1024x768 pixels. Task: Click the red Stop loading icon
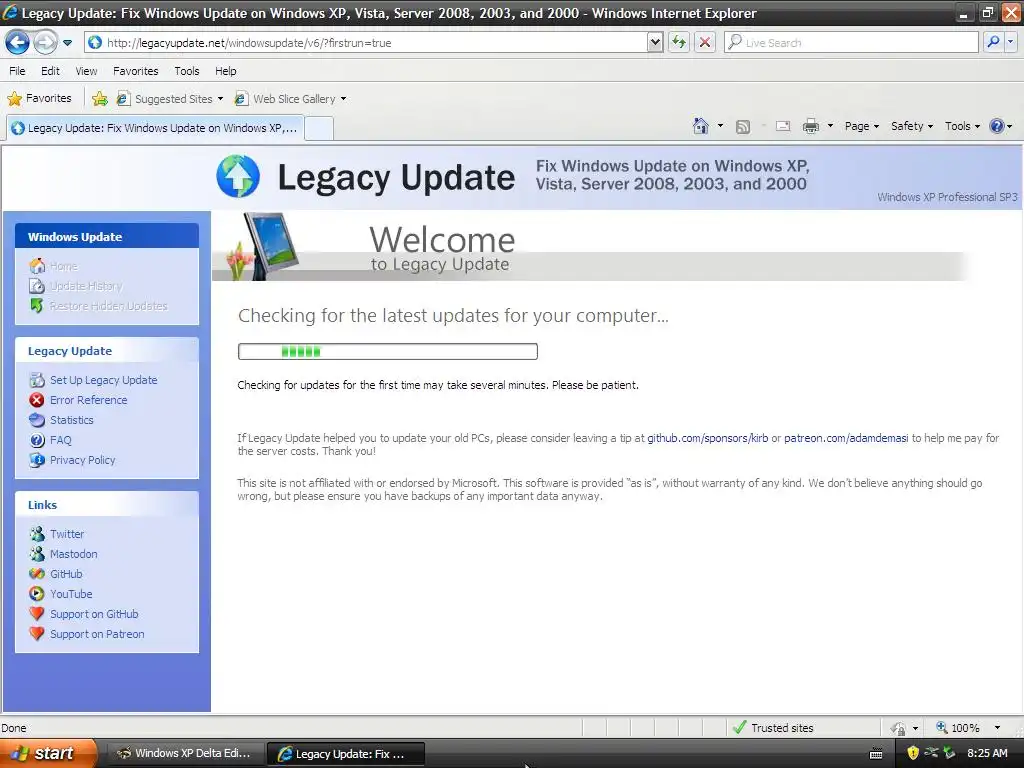pos(705,42)
